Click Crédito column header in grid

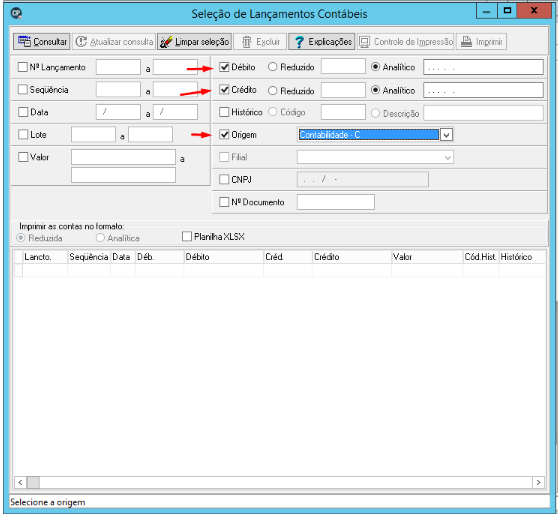coord(352,257)
